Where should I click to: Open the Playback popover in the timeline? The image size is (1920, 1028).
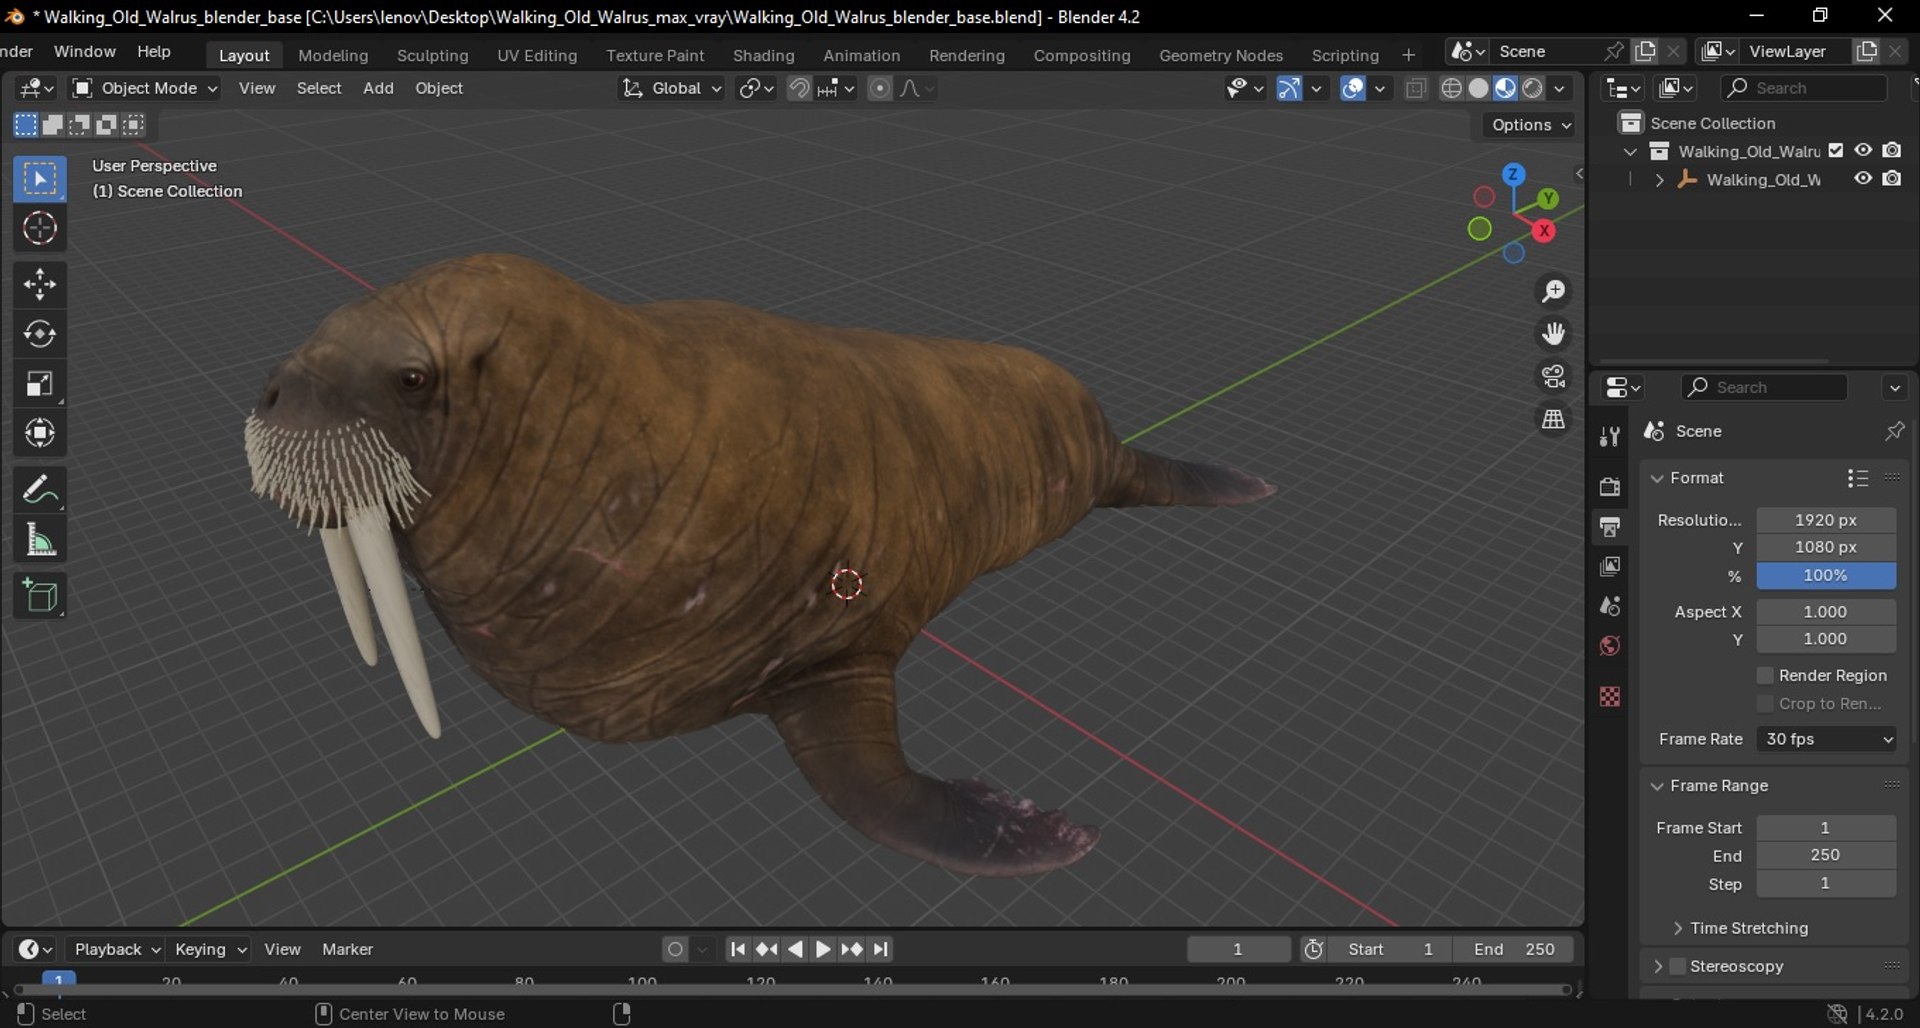[118, 949]
